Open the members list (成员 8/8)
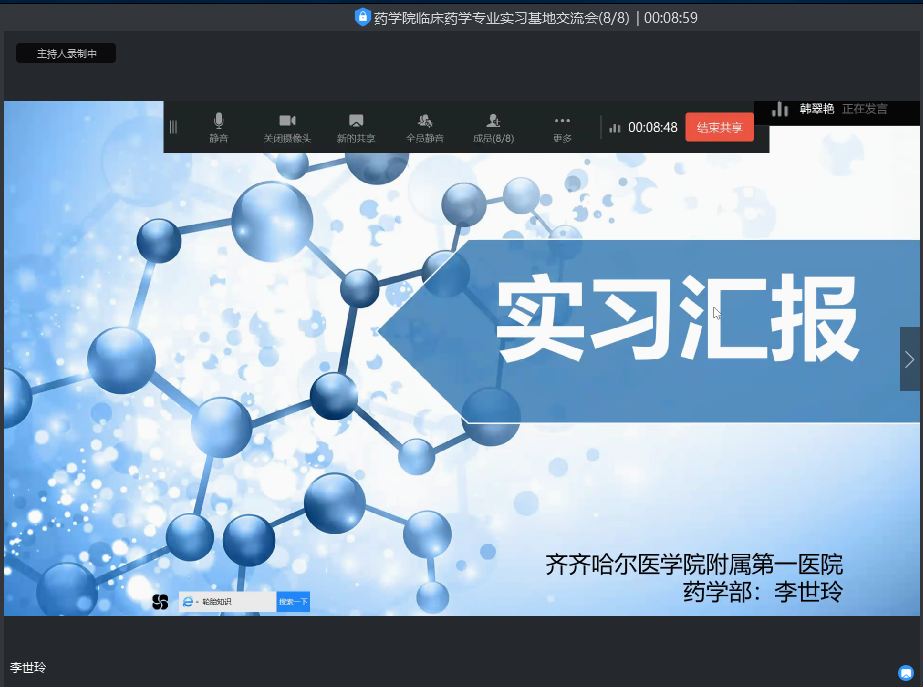The image size is (923, 687). (493, 127)
